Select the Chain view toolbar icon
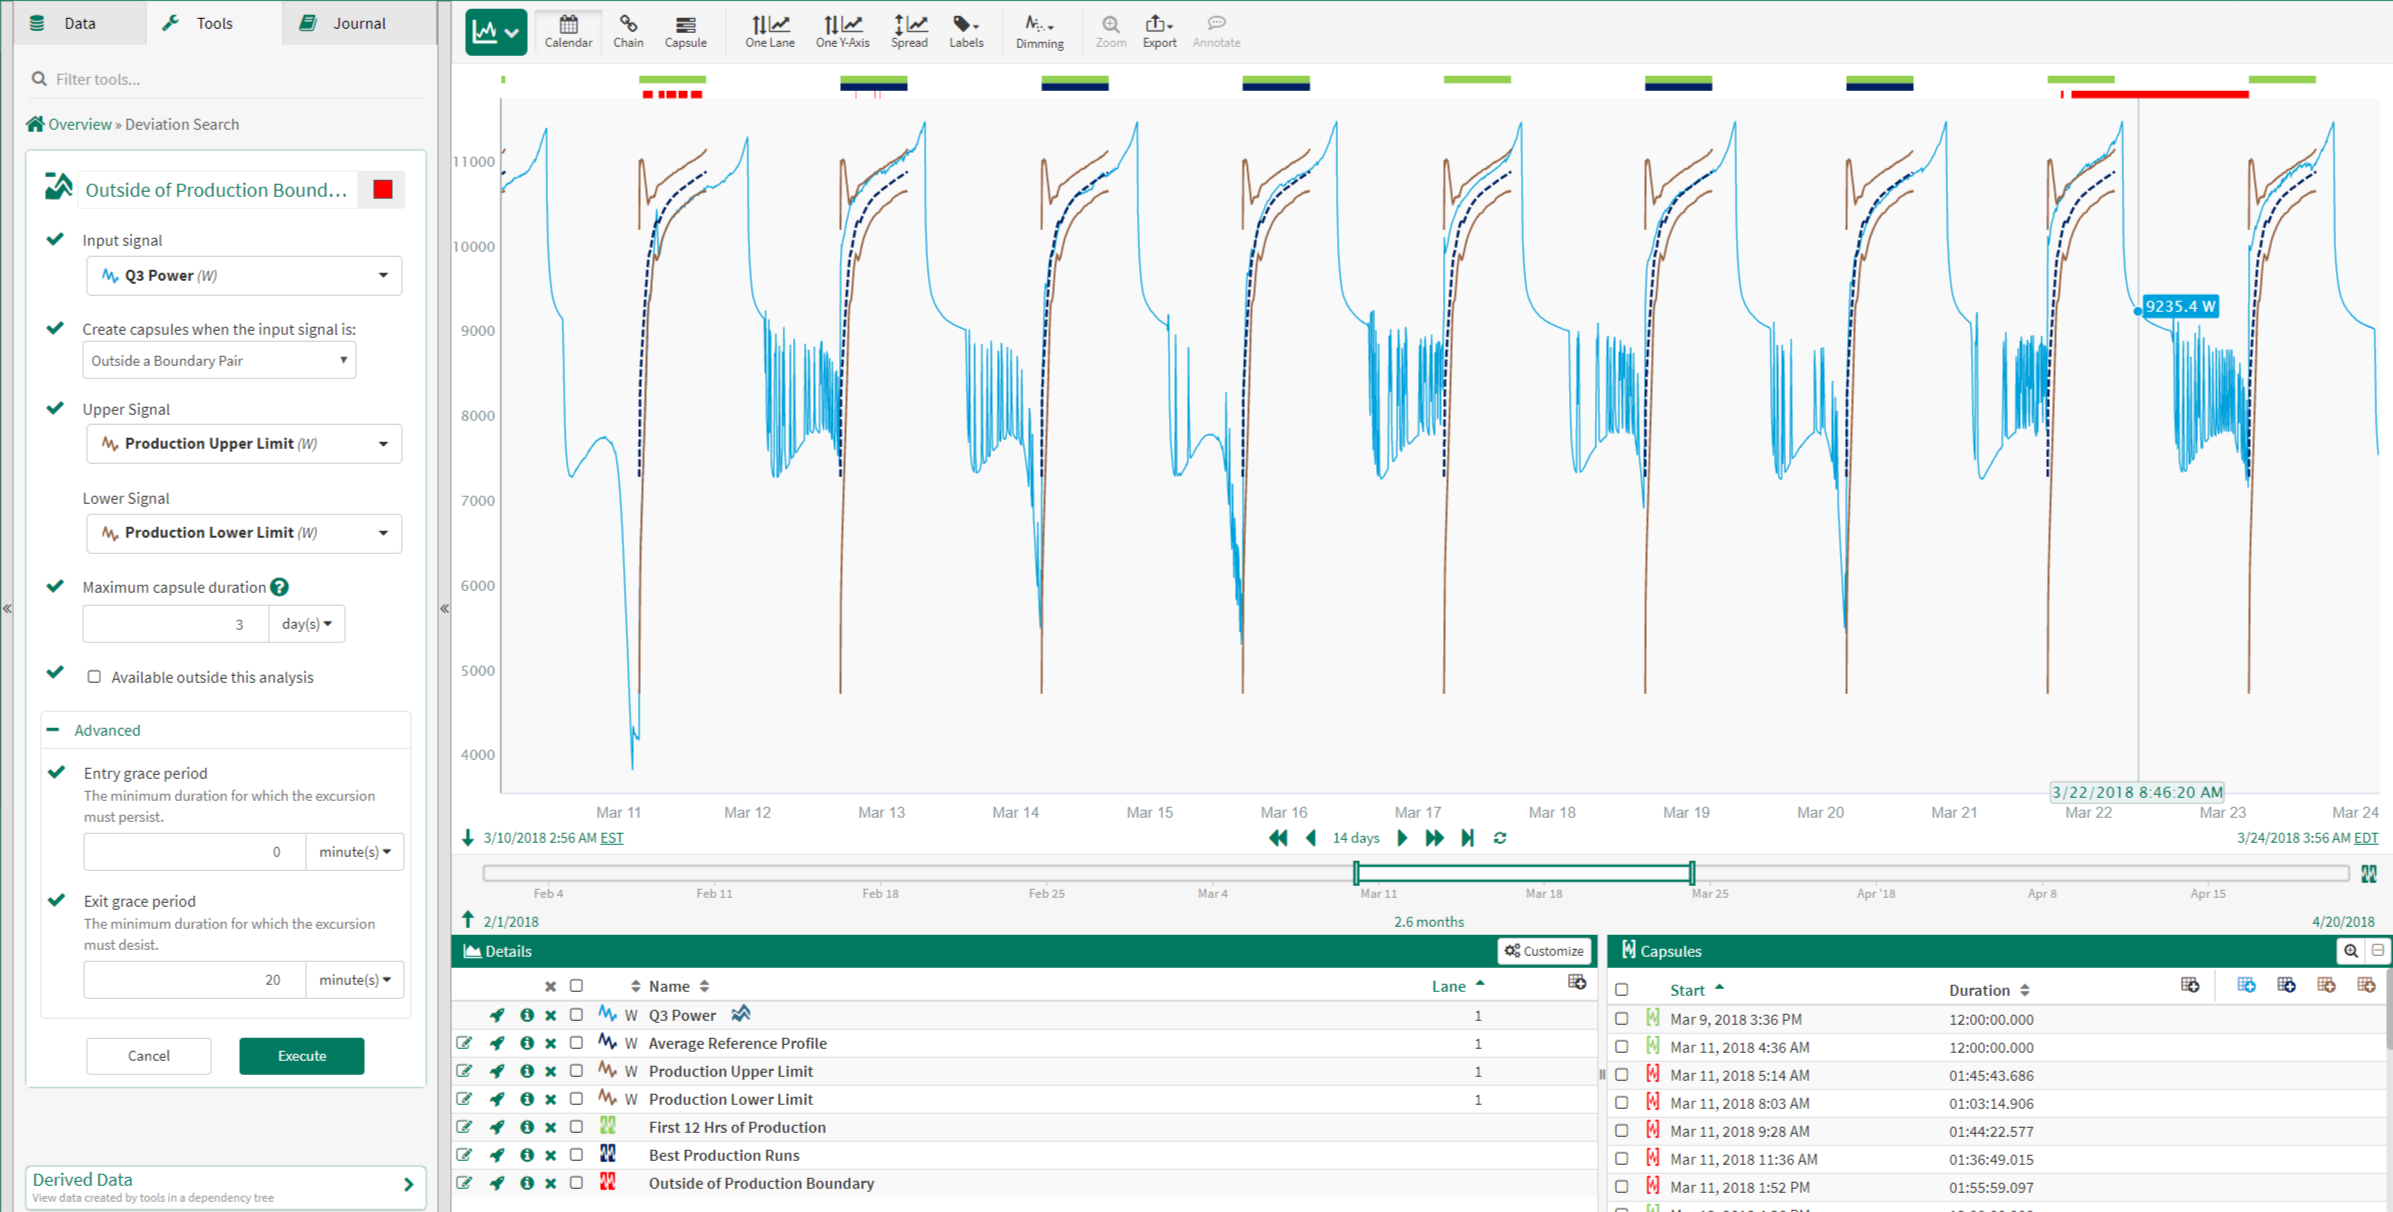 (x=628, y=31)
